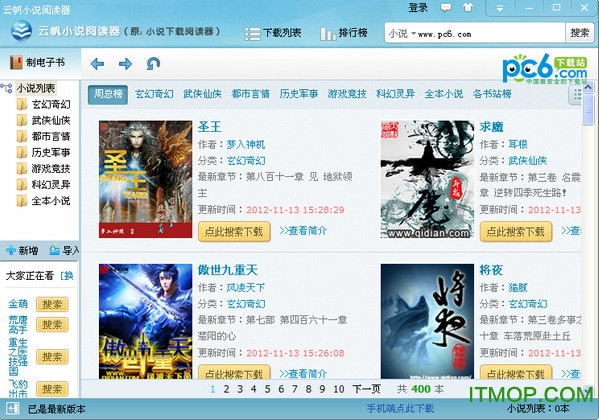Viewport: 599px width, 420px height.
Task: Click the forward arrow navigation icon
Action: [125, 63]
